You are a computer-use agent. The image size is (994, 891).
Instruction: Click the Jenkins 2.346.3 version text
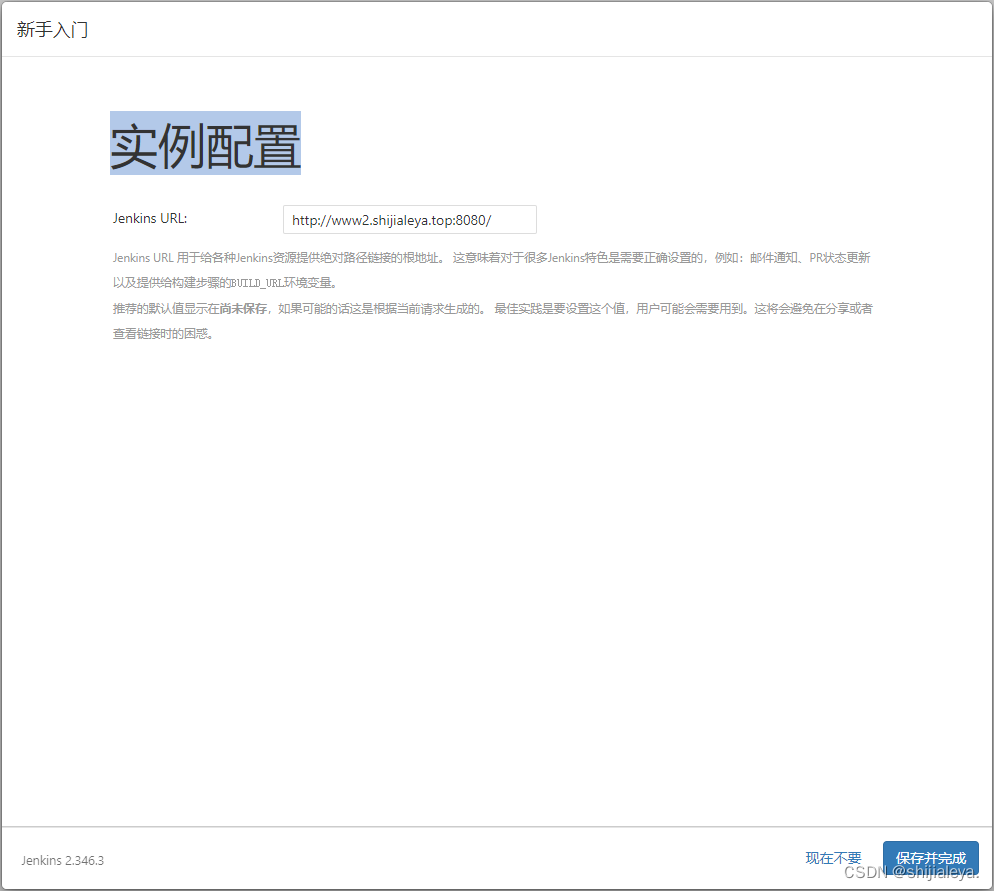(x=61, y=860)
